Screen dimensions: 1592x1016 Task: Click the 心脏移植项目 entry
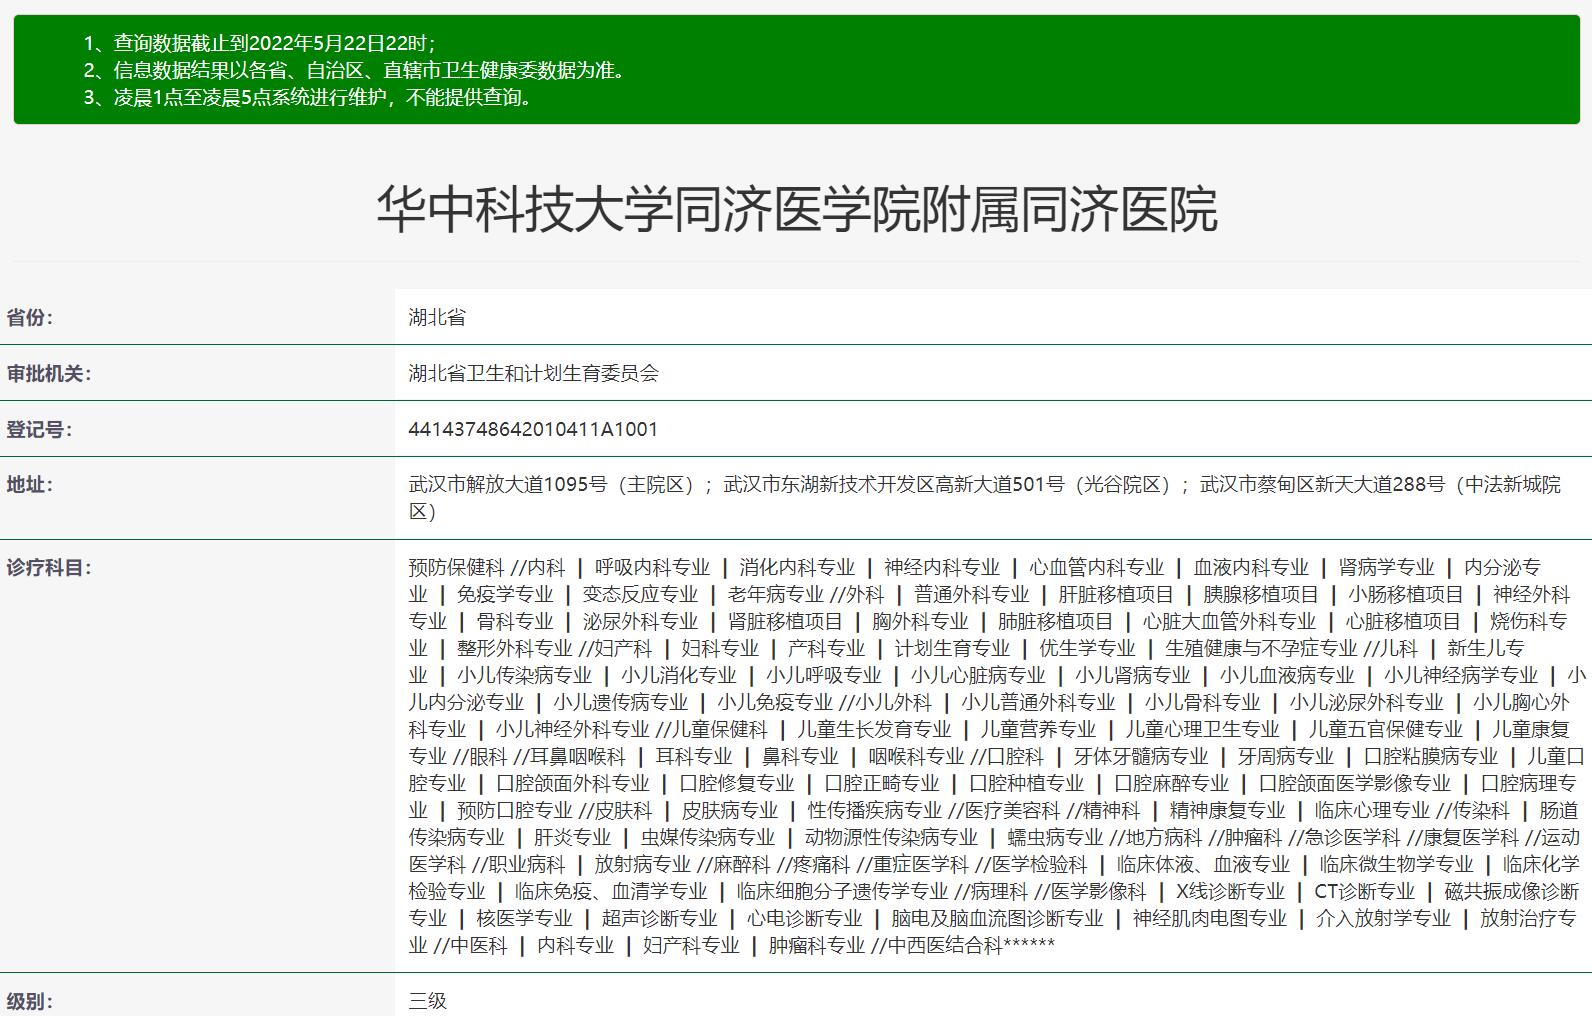click(x=1403, y=622)
